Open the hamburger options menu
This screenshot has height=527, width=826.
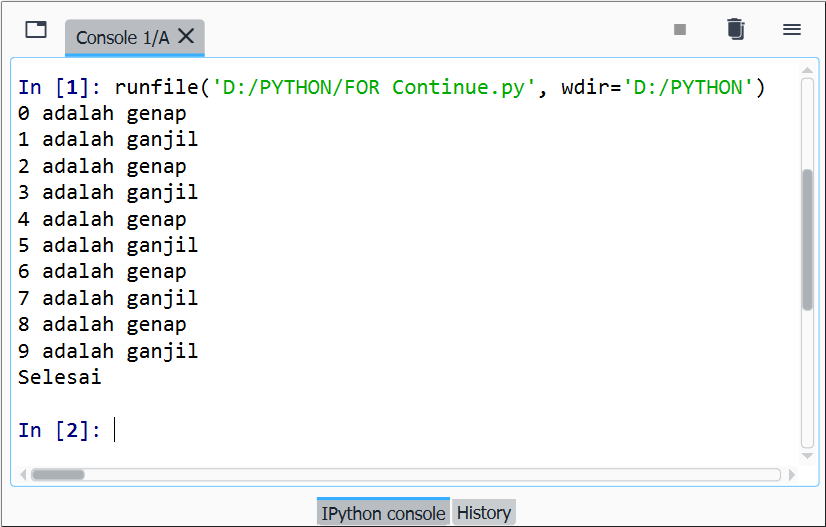point(792,30)
